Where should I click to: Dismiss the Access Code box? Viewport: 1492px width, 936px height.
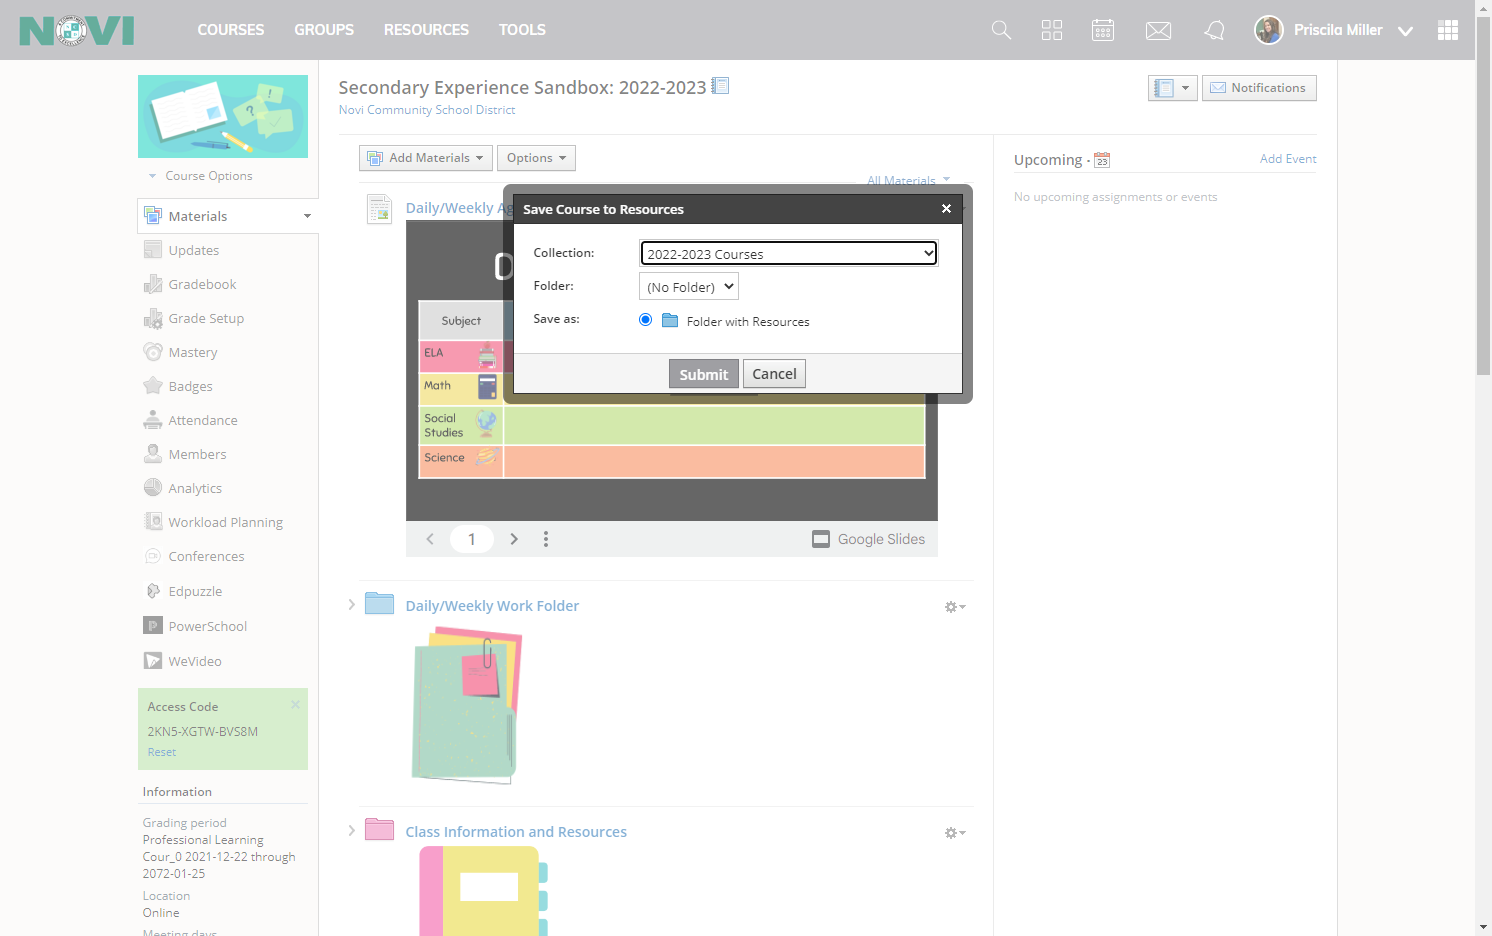(295, 705)
